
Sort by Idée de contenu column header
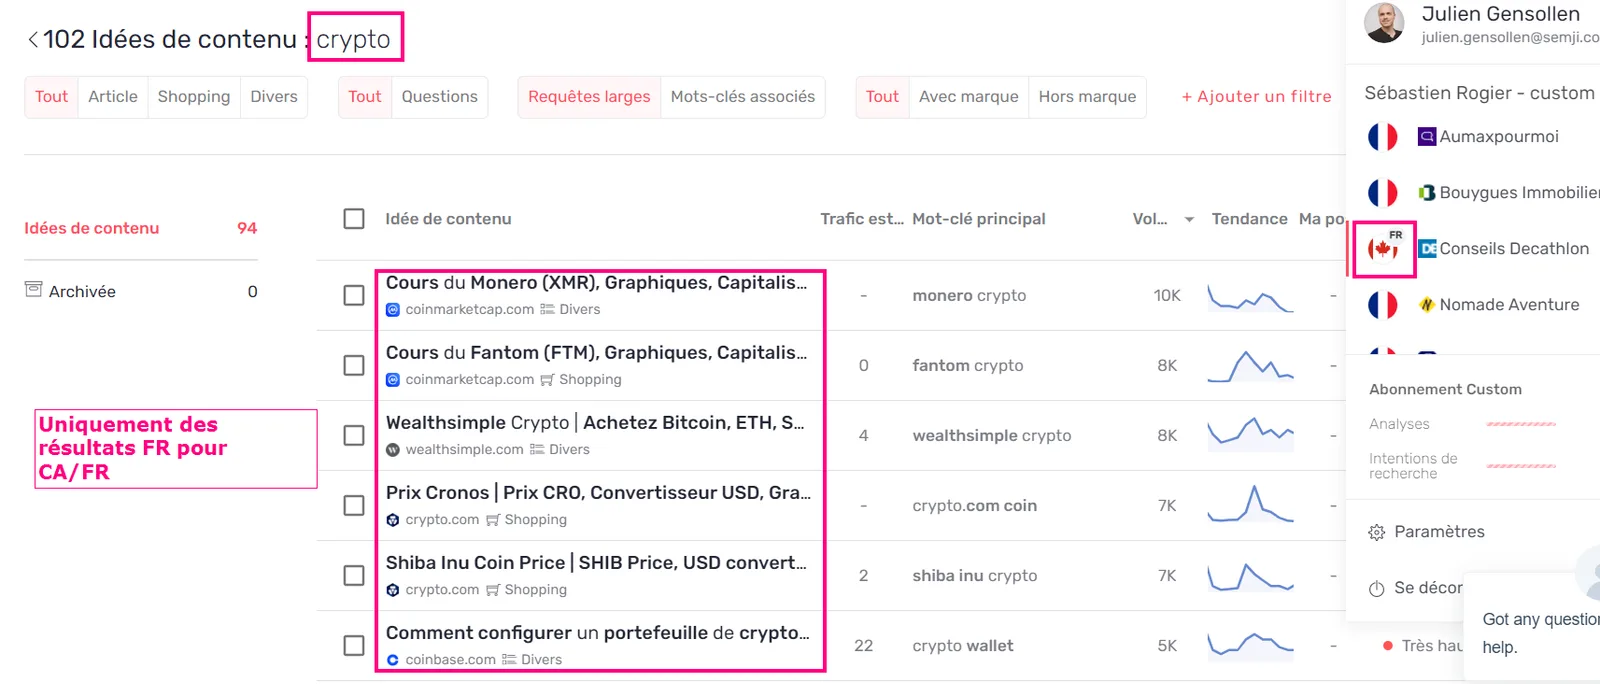[448, 219]
